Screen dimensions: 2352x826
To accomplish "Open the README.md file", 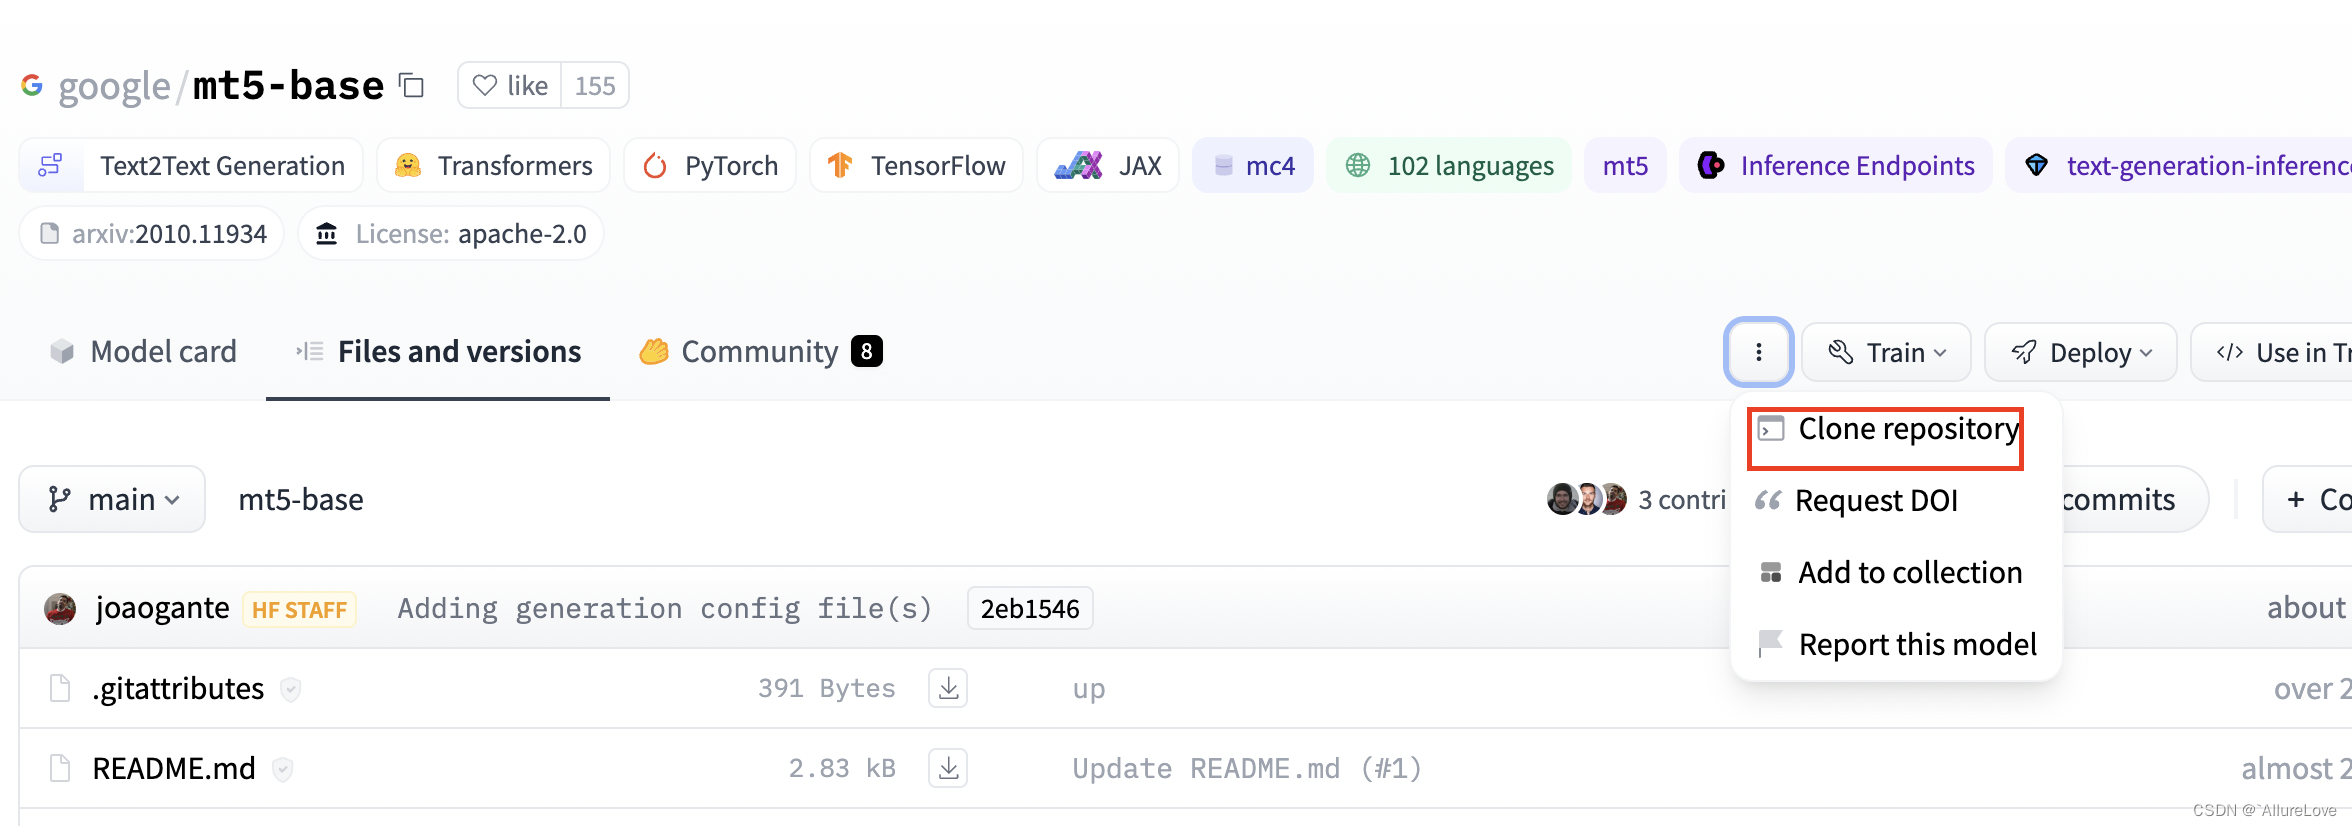I will (174, 768).
